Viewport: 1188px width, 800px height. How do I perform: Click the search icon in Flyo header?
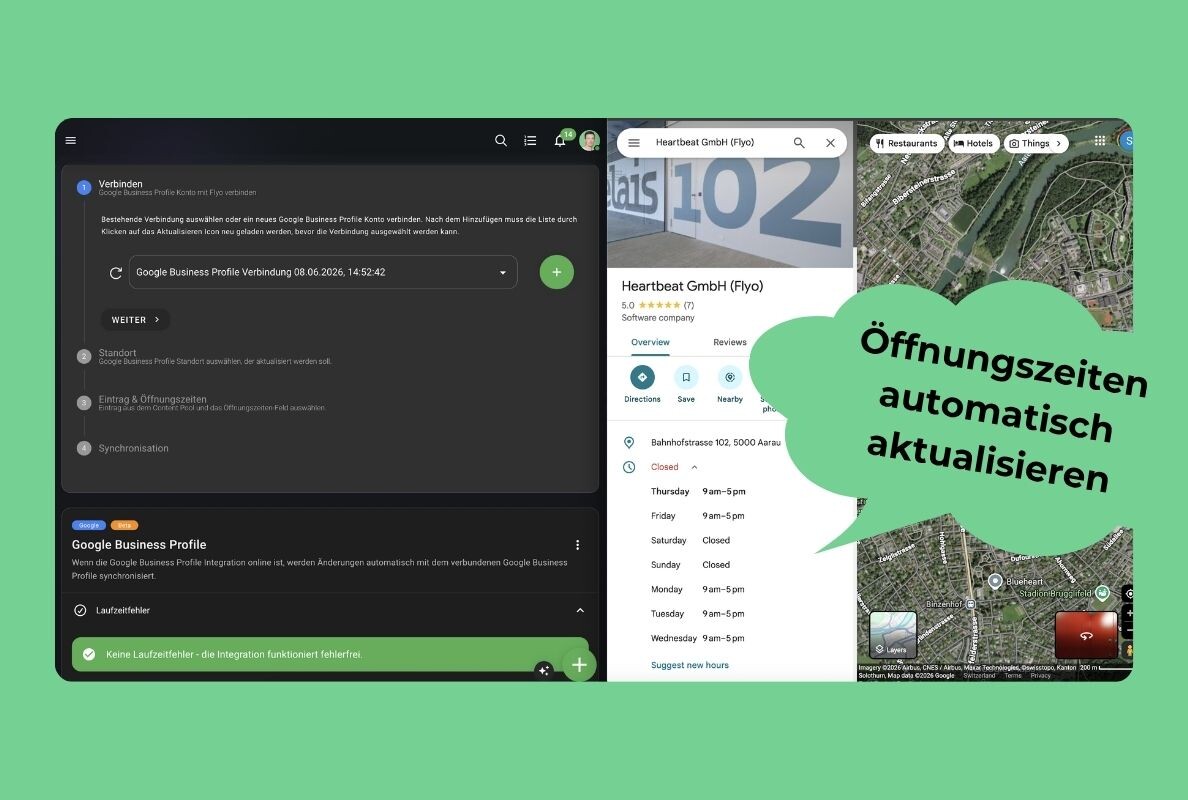501,140
